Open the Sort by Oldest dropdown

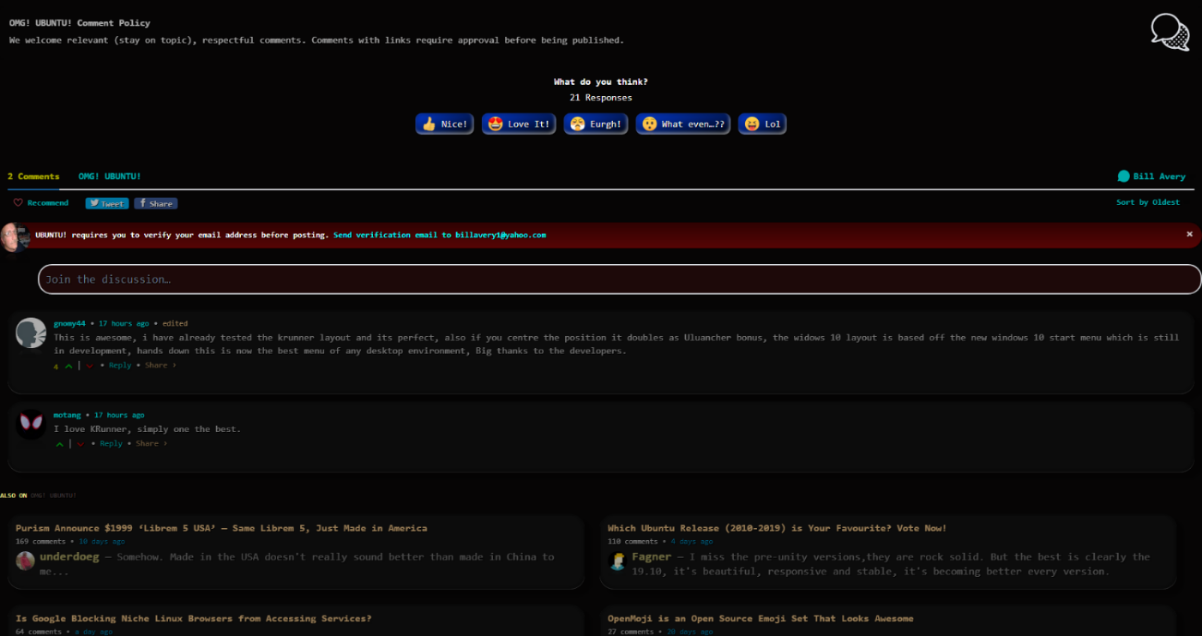pyautogui.click(x=1146, y=202)
